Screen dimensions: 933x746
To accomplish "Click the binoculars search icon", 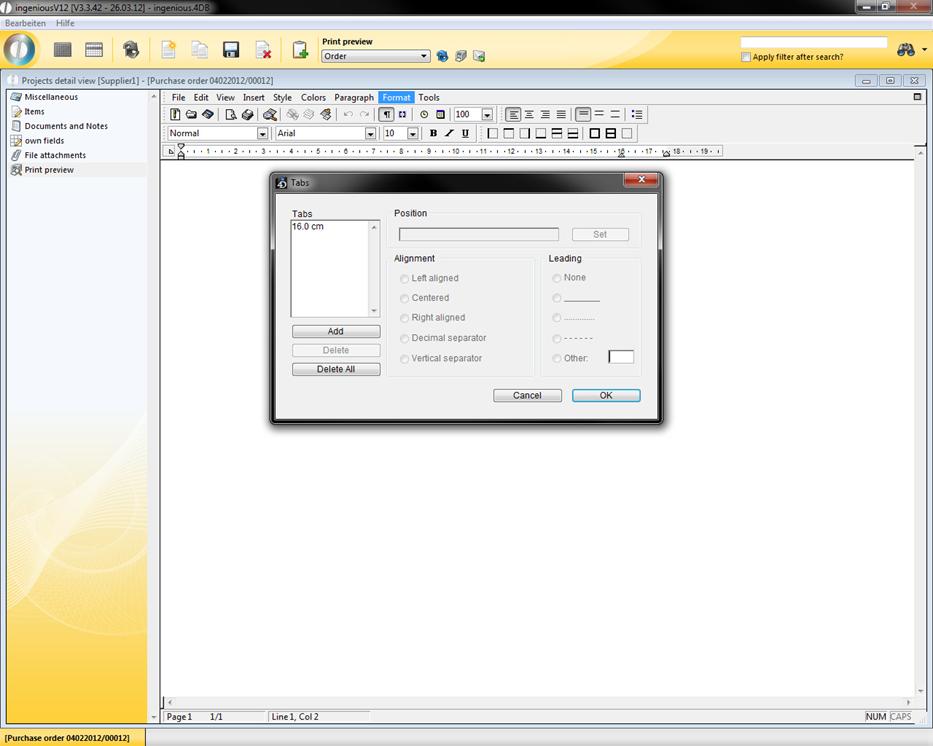I will (906, 50).
